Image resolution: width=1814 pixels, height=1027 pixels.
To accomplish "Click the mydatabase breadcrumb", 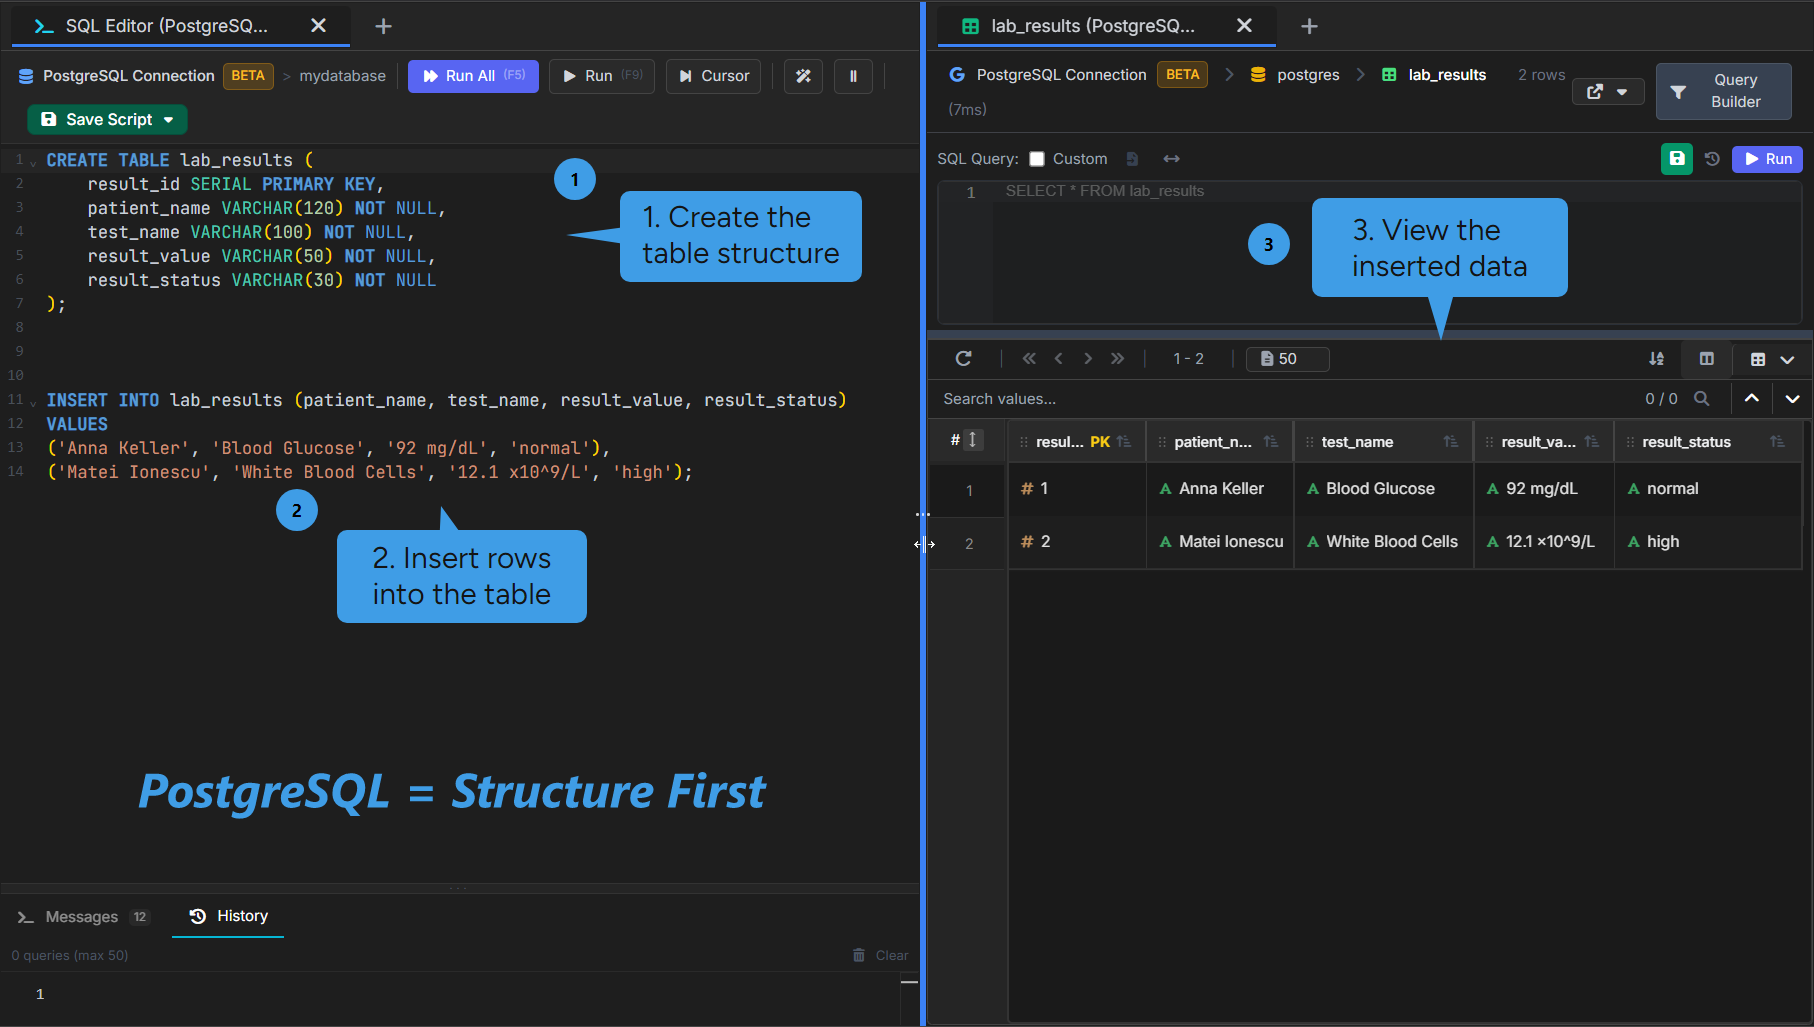I will click(x=342, y=76).
